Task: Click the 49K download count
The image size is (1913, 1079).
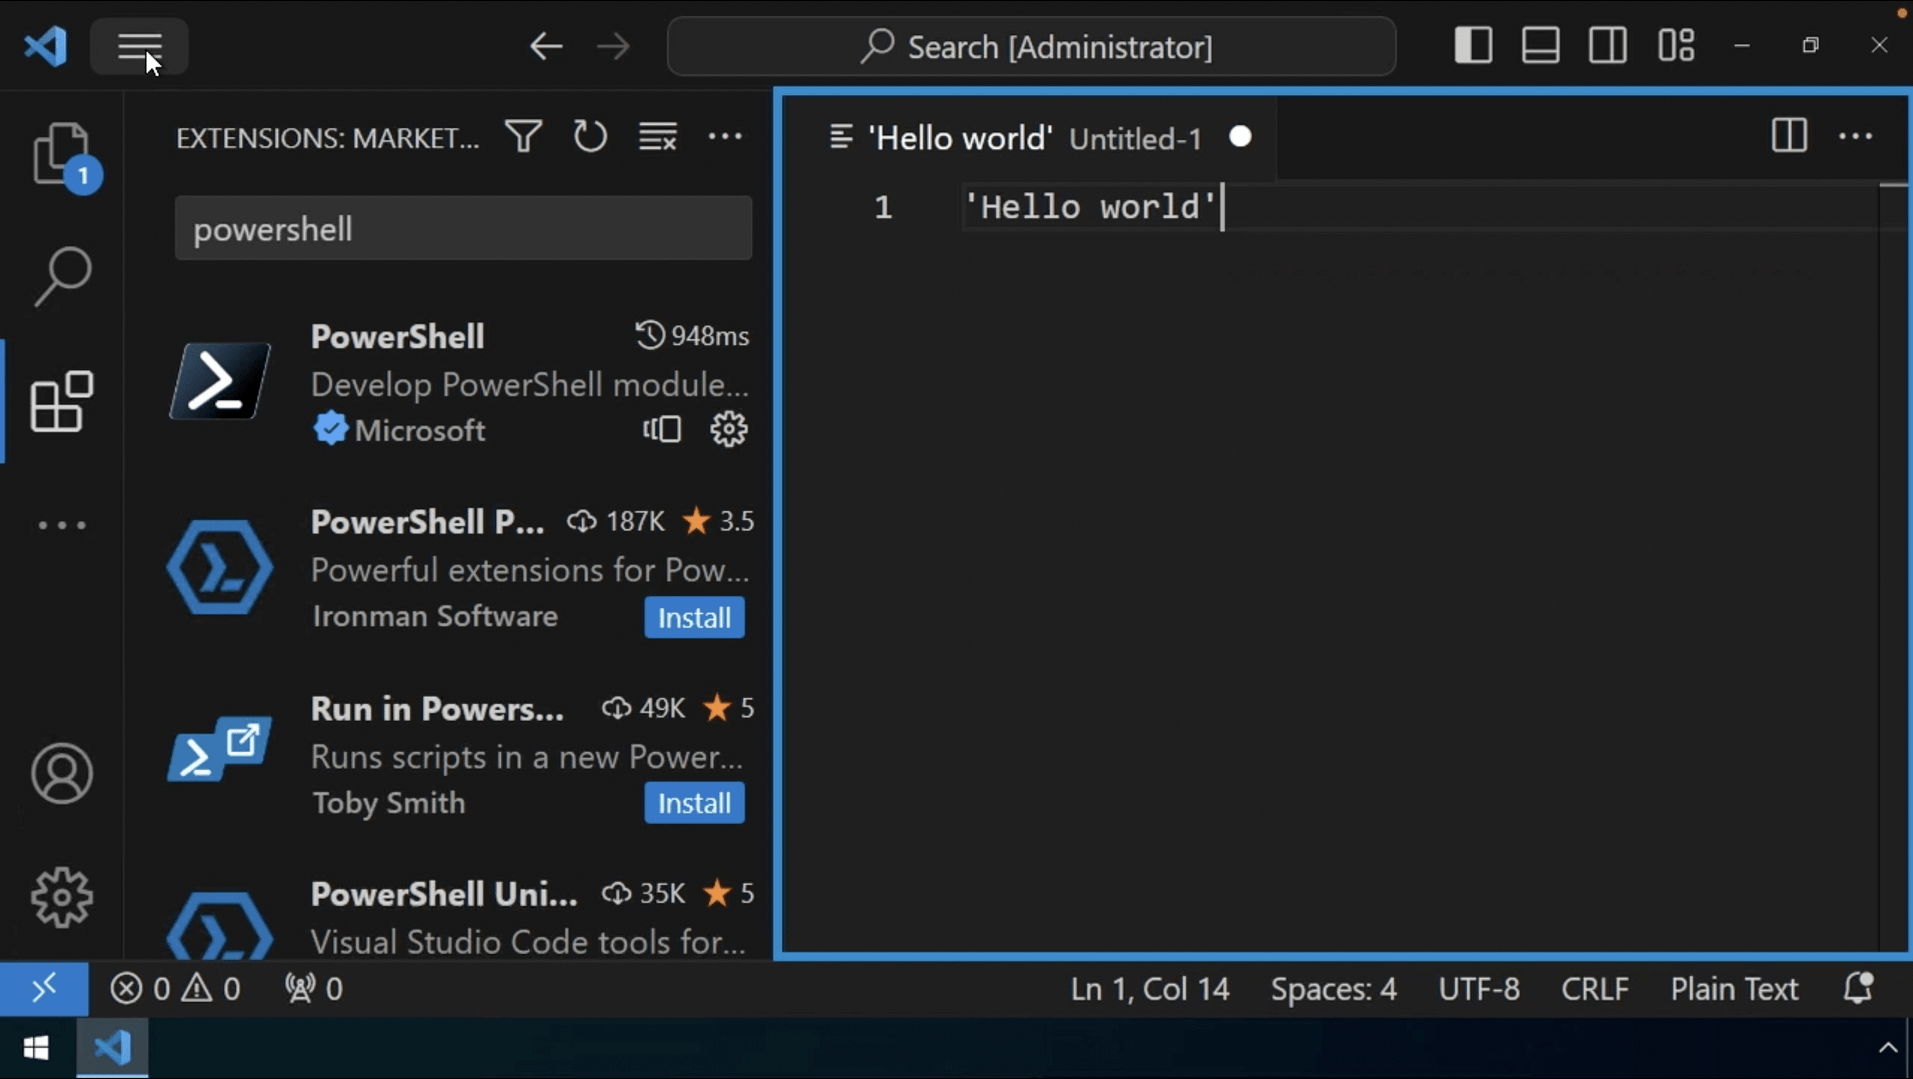Action: coord(643,708)
